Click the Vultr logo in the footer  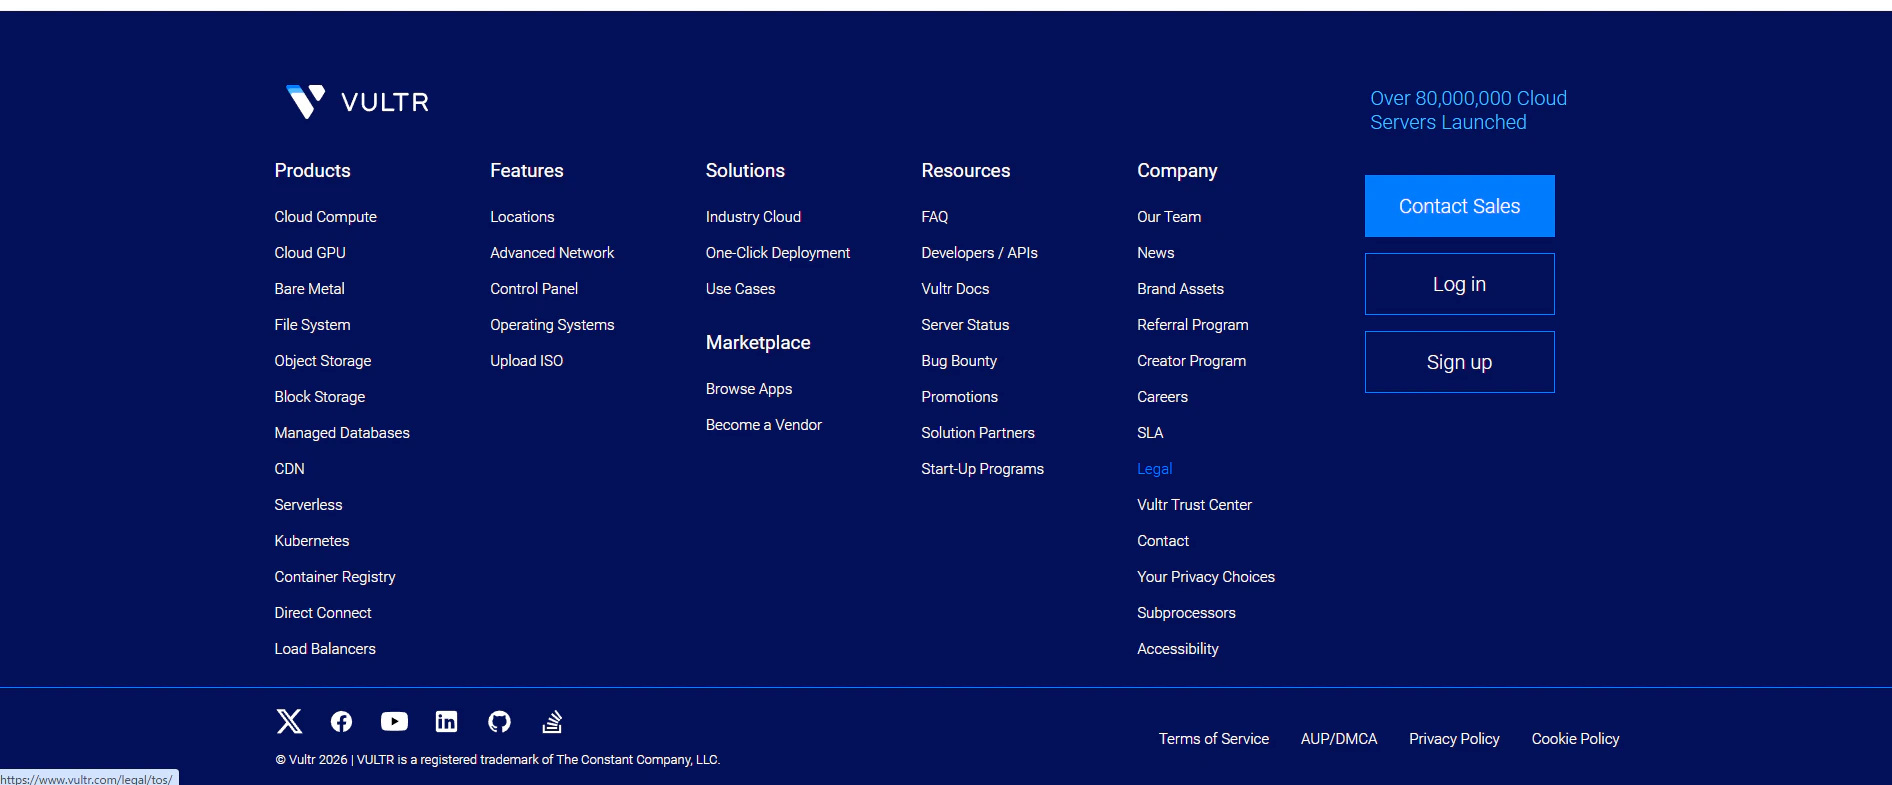[x=357, y=102]
